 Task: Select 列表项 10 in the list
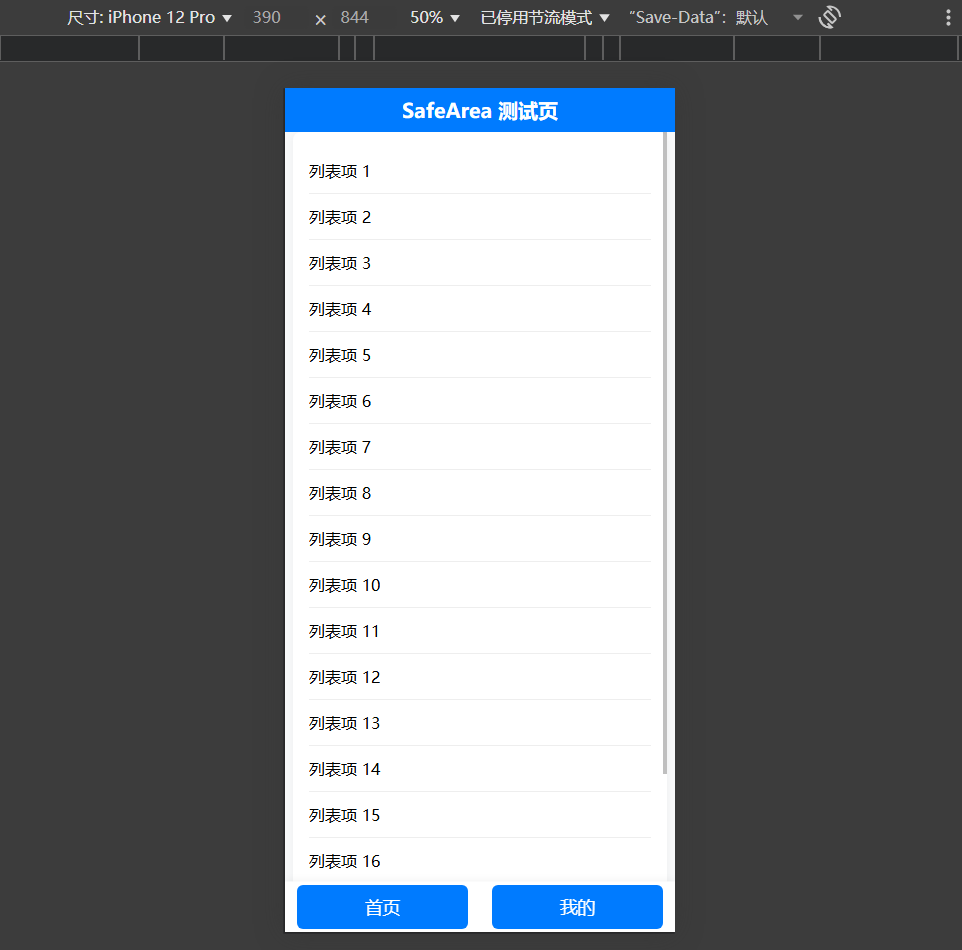[345, 586]
